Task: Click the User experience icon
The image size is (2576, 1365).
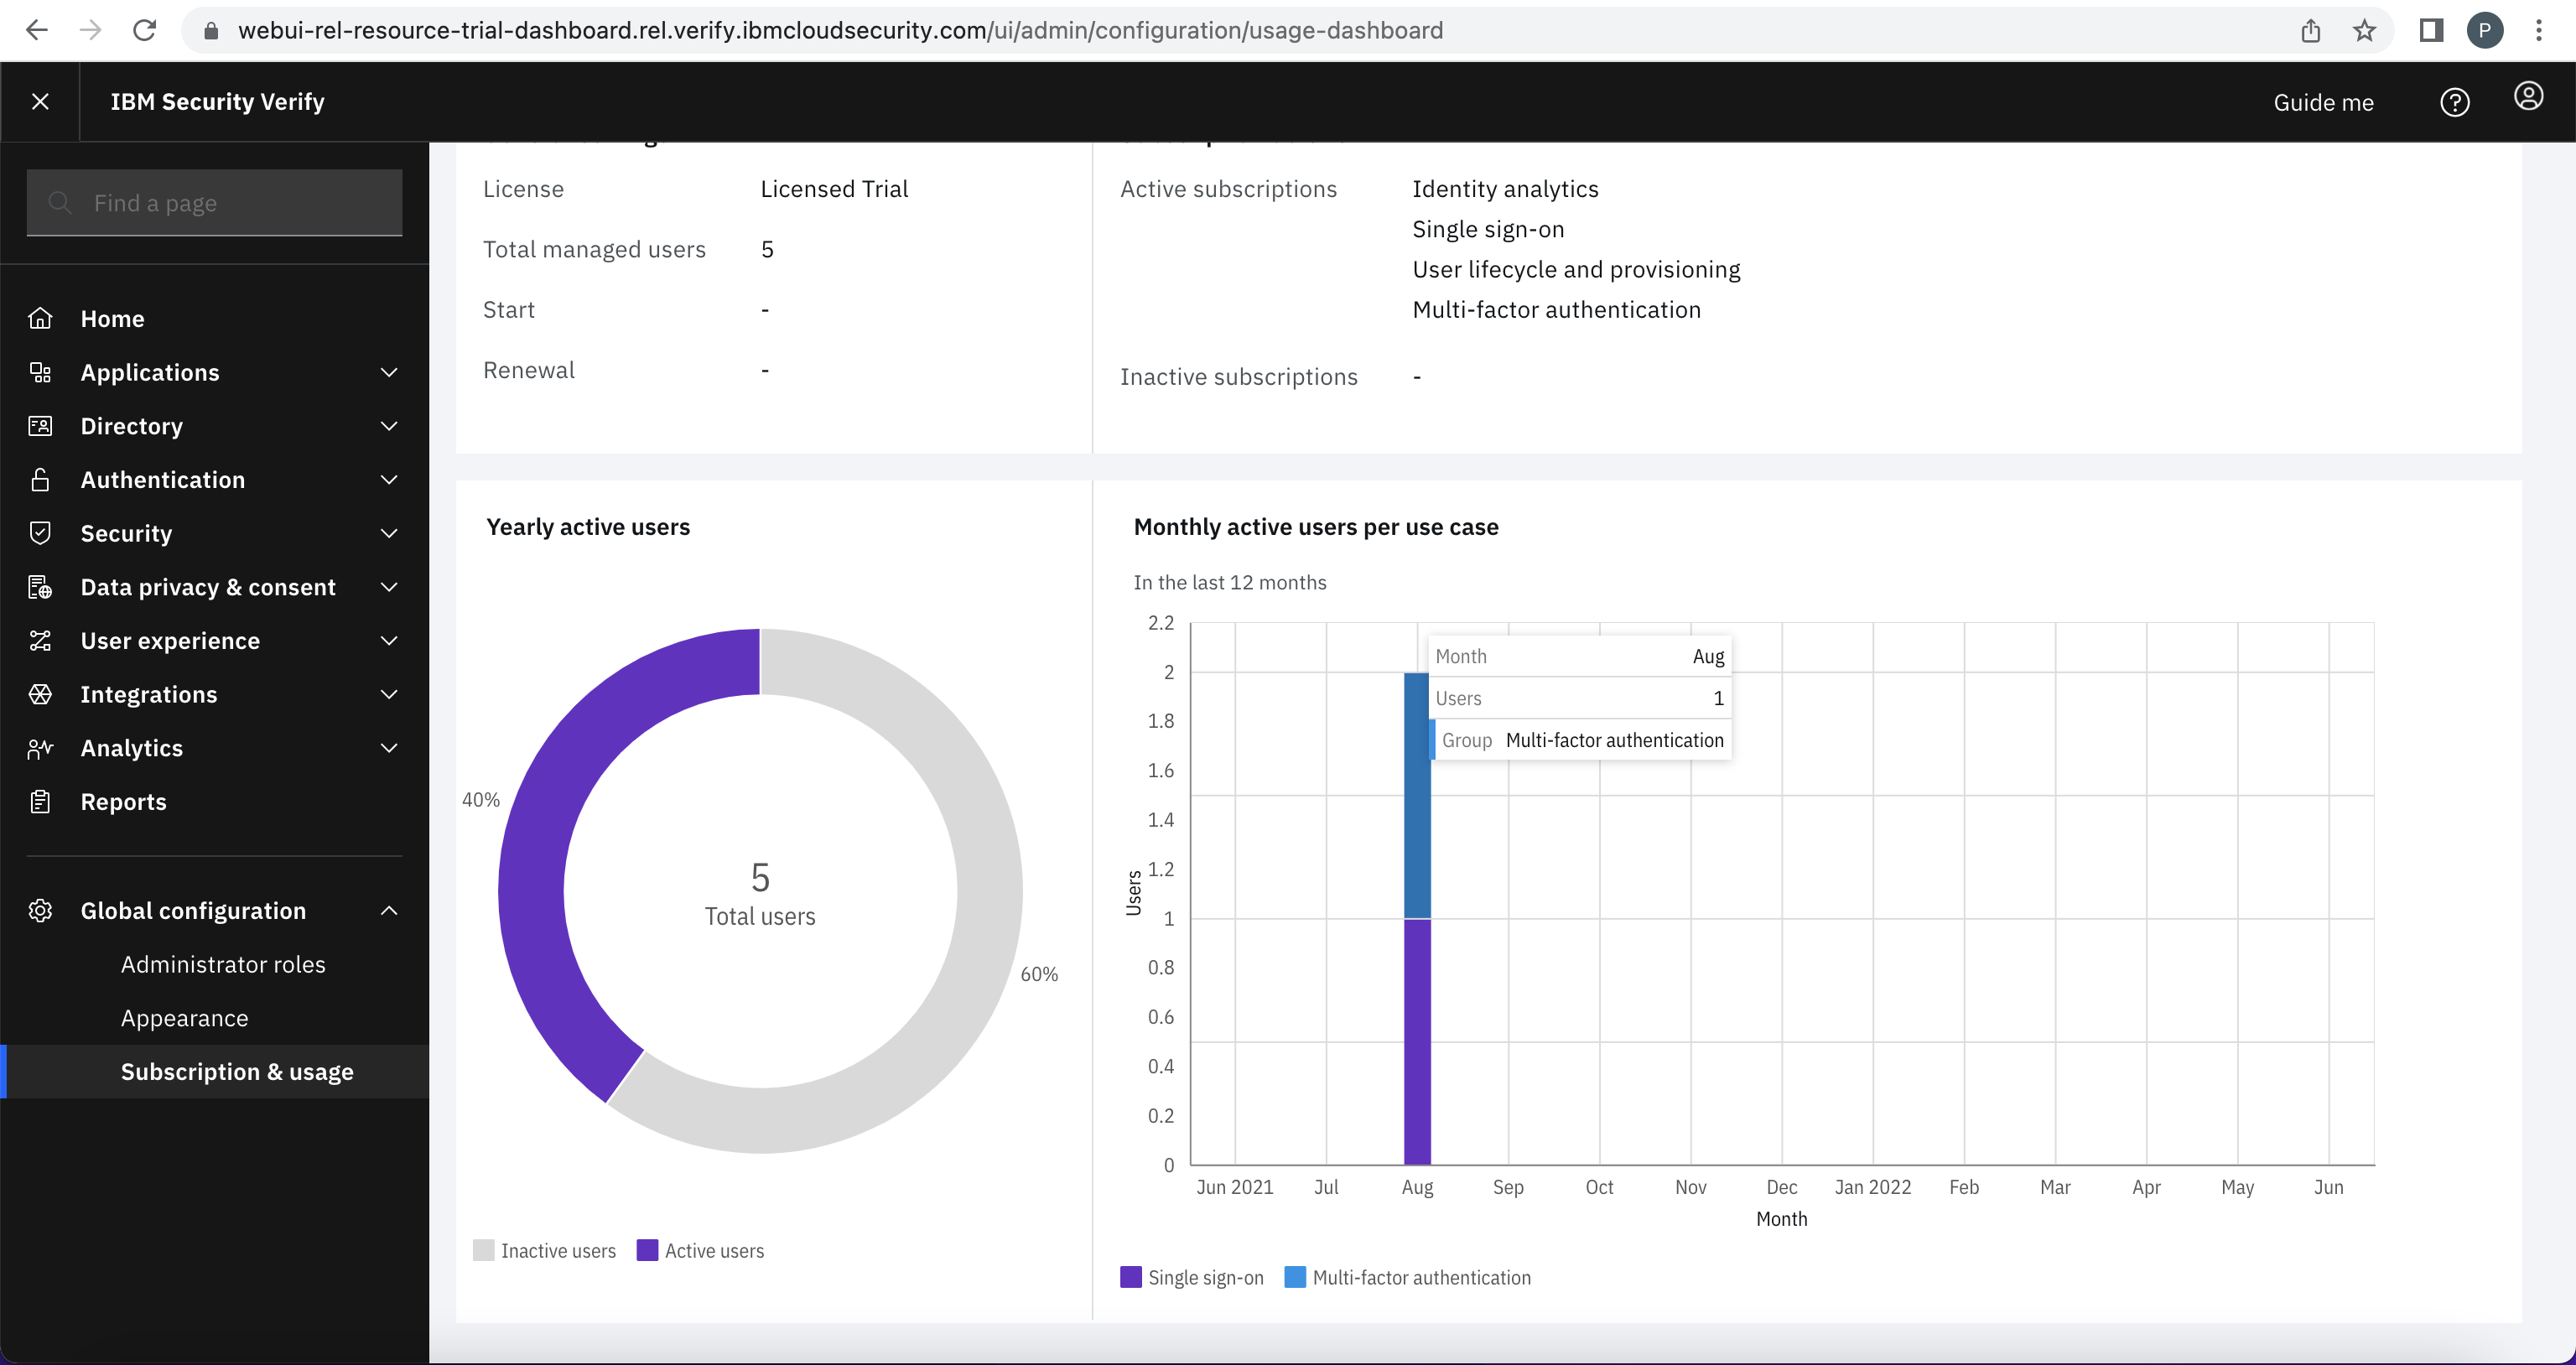Action: click(x=40, y=641)
